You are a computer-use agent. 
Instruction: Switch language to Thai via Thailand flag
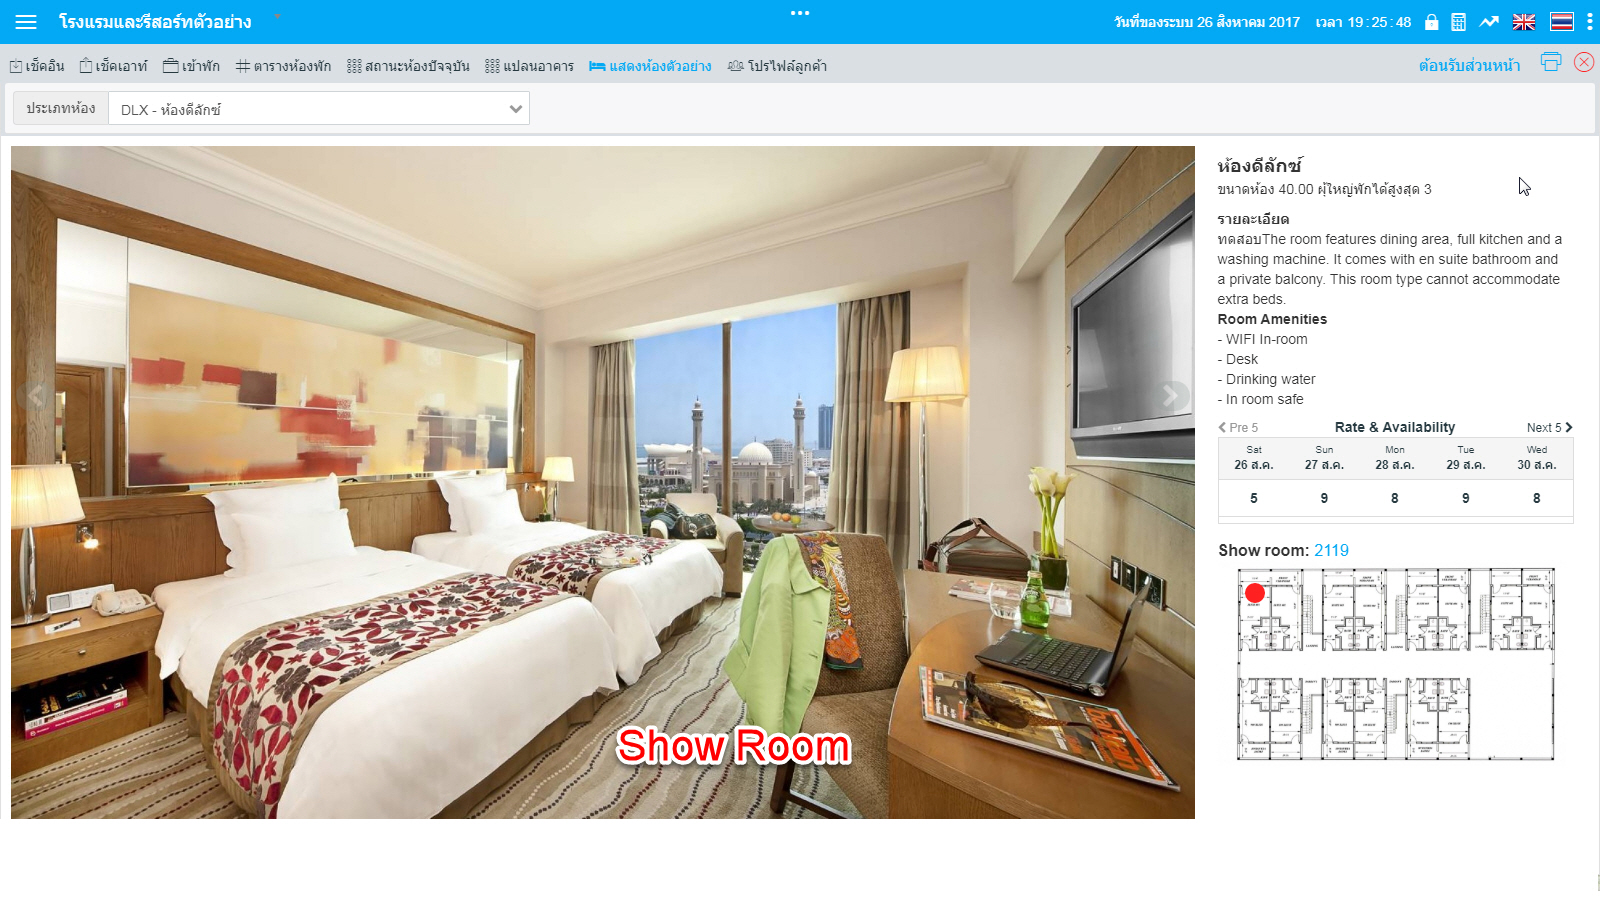1561,22
